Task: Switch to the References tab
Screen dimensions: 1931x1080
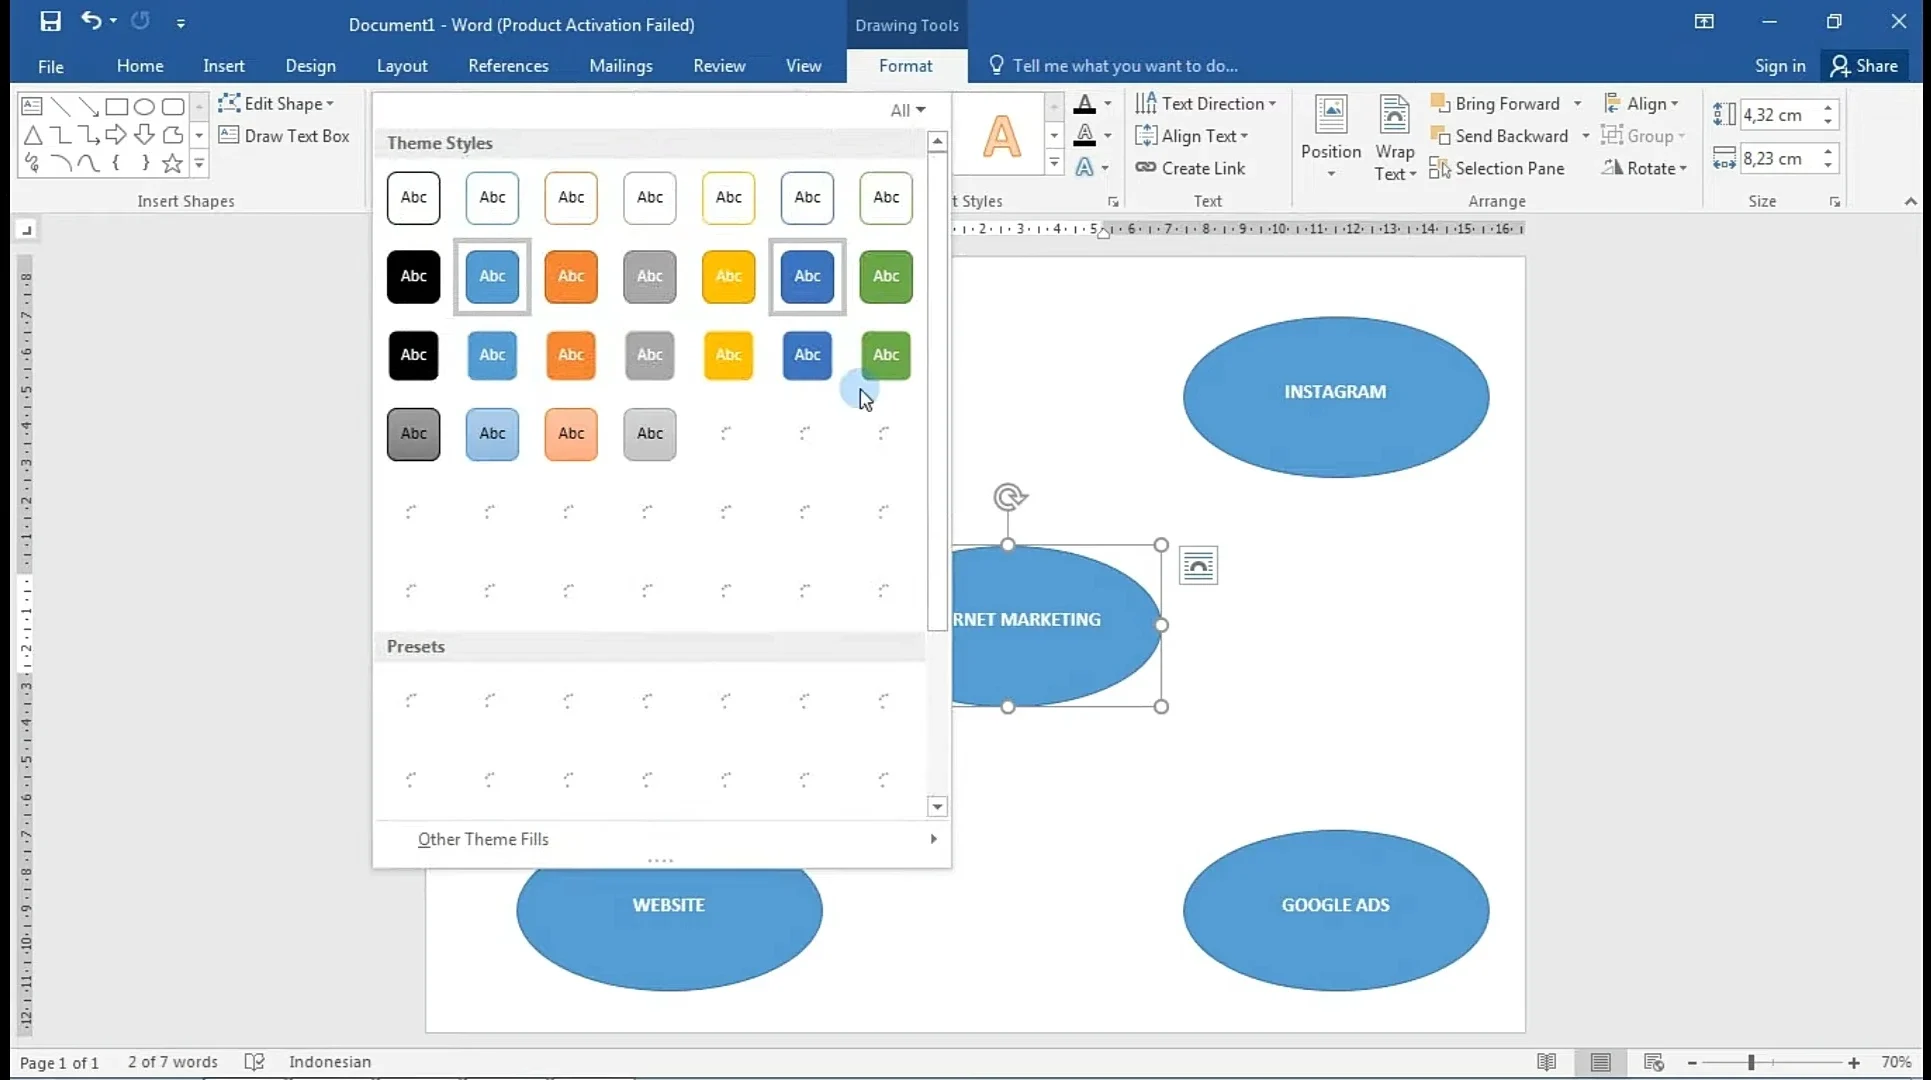Action: [508, 66]
